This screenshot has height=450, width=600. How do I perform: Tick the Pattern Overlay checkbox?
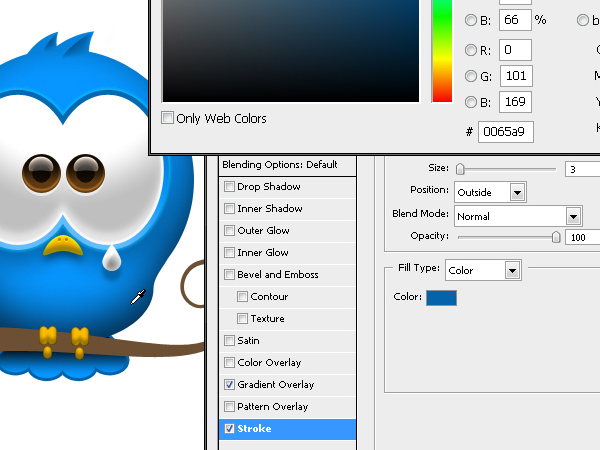(x=229, y=406)
